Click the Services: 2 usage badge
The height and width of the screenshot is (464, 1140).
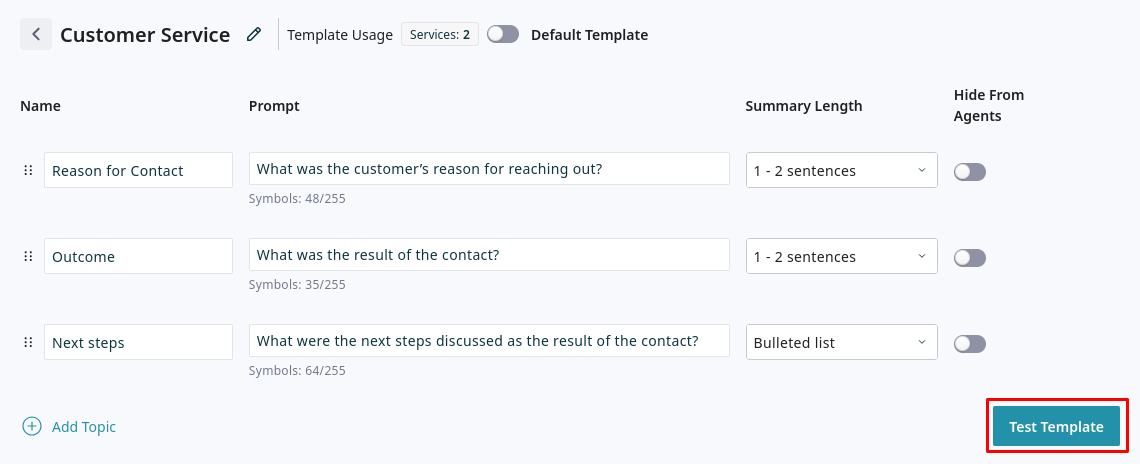pos(440,35)
